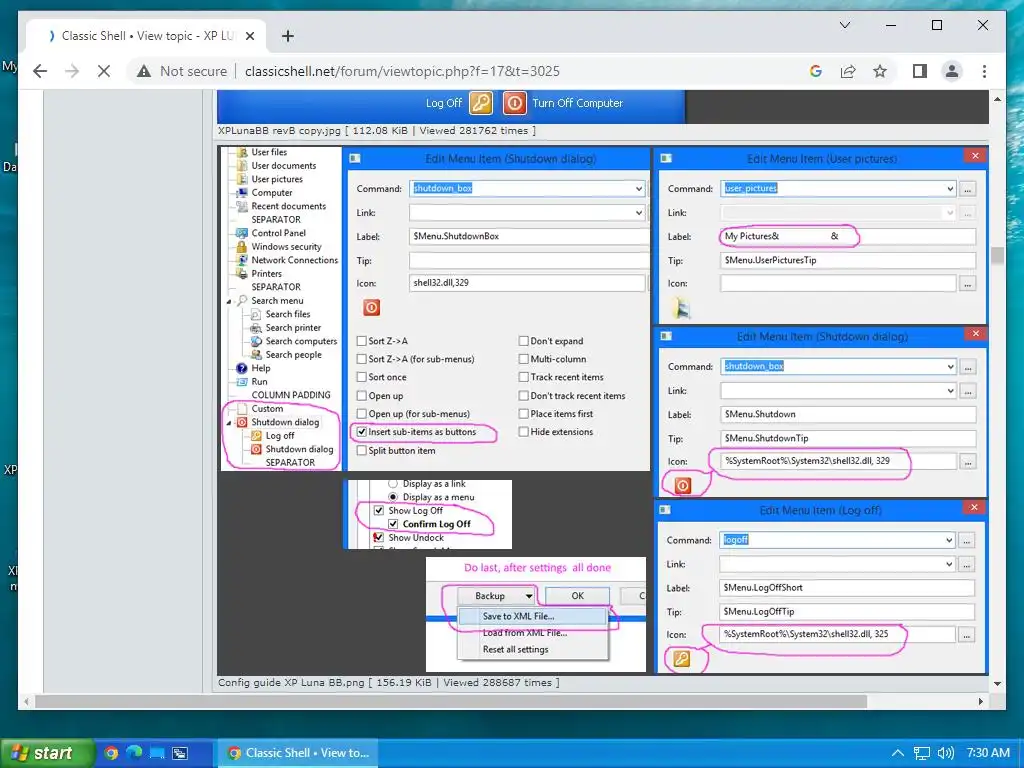Click the network icon in system tray

click(921, 753)
